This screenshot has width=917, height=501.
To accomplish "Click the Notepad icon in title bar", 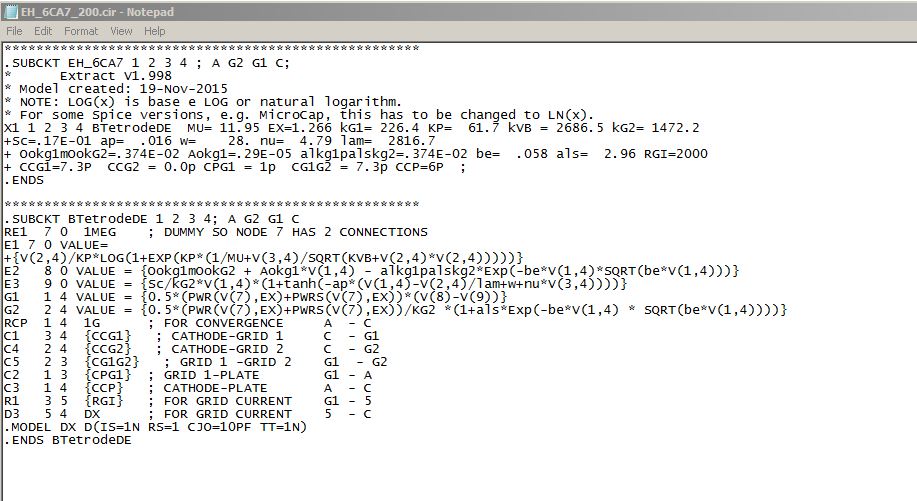I will tap(10, 12).
